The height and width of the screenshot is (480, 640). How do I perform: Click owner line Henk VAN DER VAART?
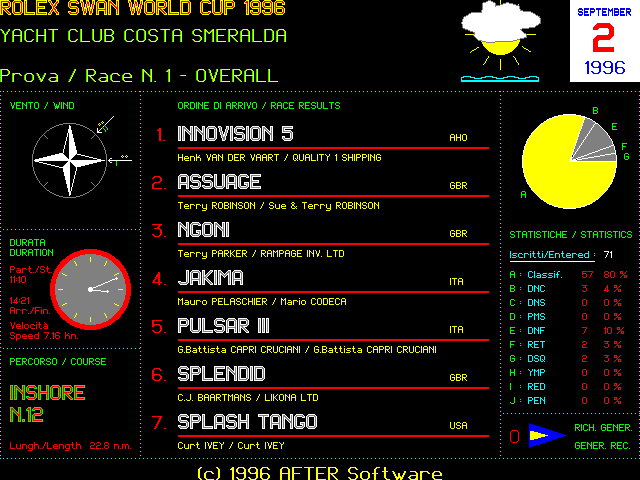click(x=279, y=158)
